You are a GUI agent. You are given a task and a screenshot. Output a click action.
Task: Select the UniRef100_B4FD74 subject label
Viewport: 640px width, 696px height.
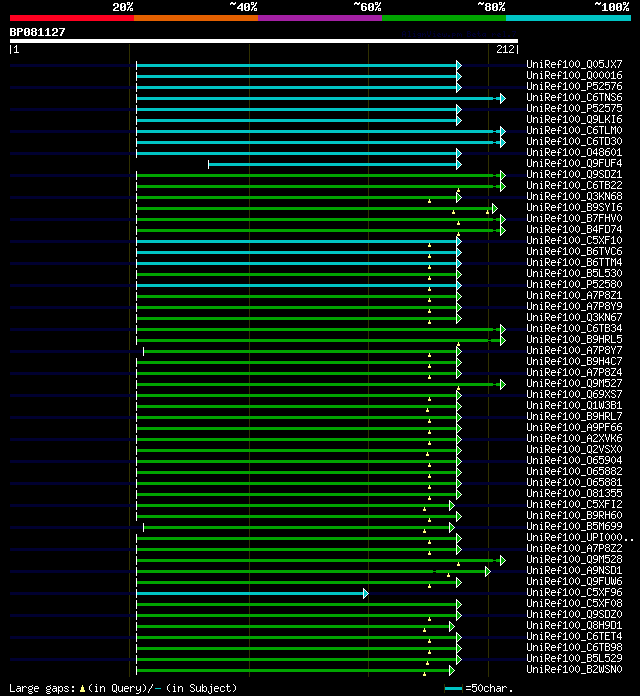[574, 229]
